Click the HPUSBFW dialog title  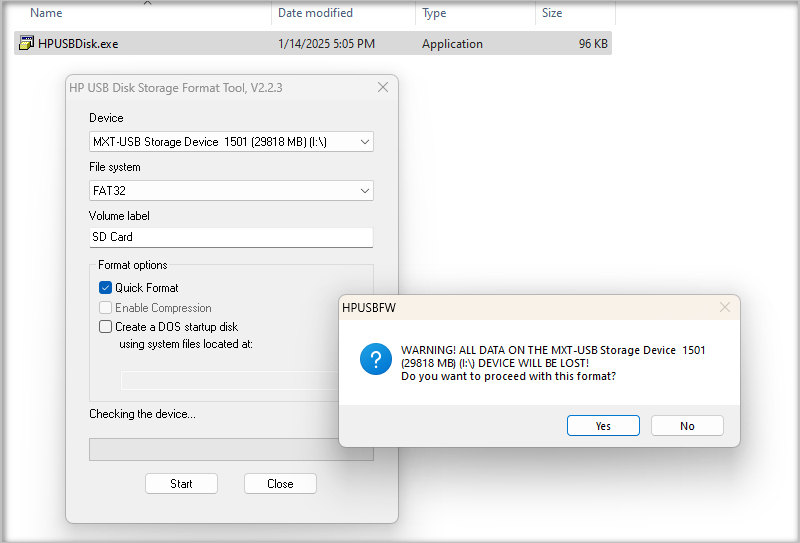pyautogui.click(x=369, y=308)
